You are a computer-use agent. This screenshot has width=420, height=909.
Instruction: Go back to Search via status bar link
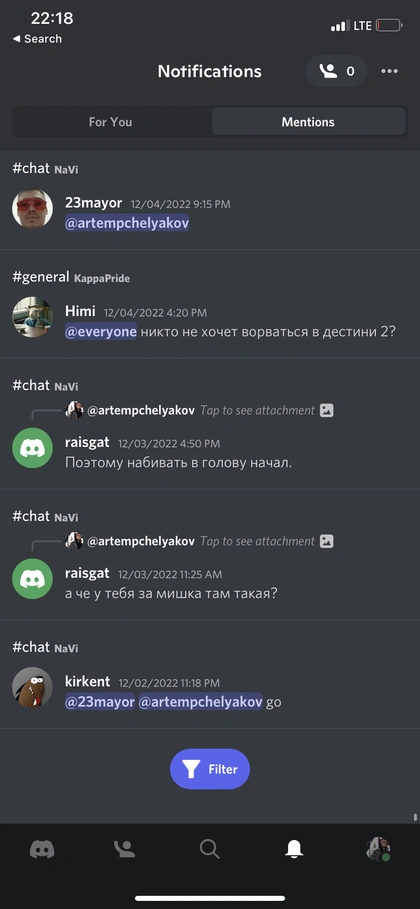[37, 39]
